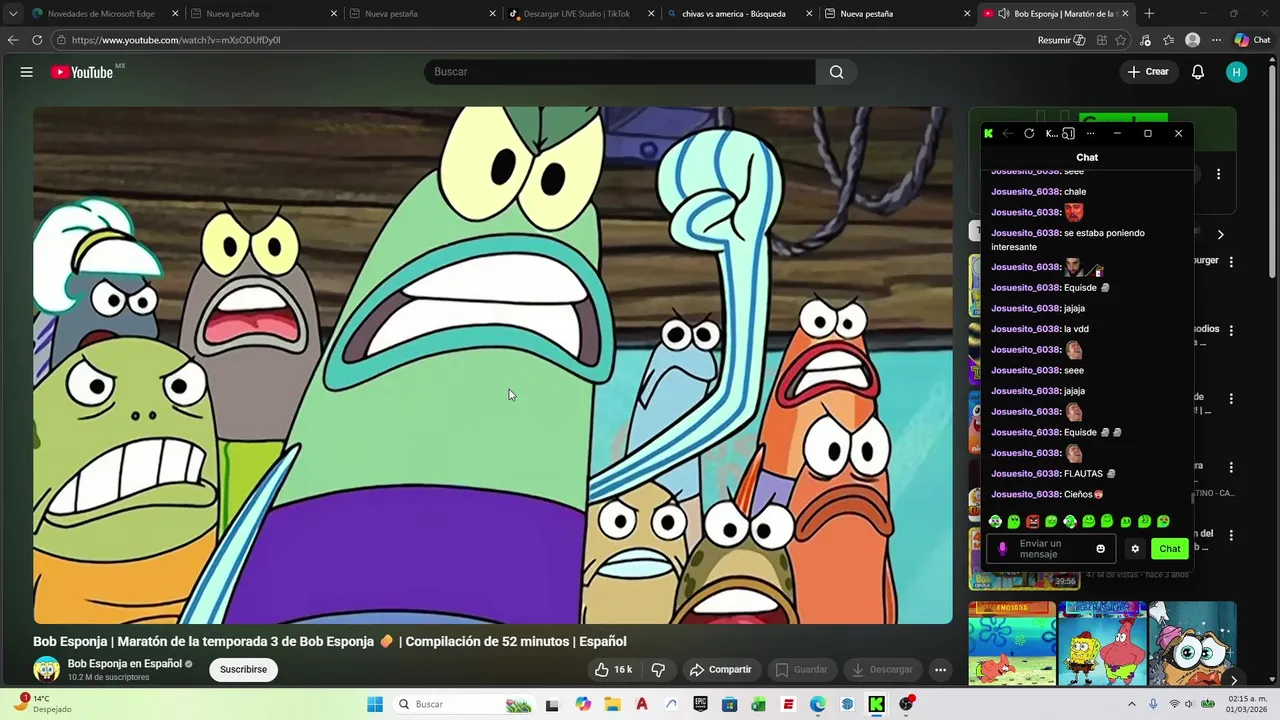The image size is (1280, 720).
Task: Refresh the Kick chat window
Action: pyautogui.click(x=1029, y=133)
